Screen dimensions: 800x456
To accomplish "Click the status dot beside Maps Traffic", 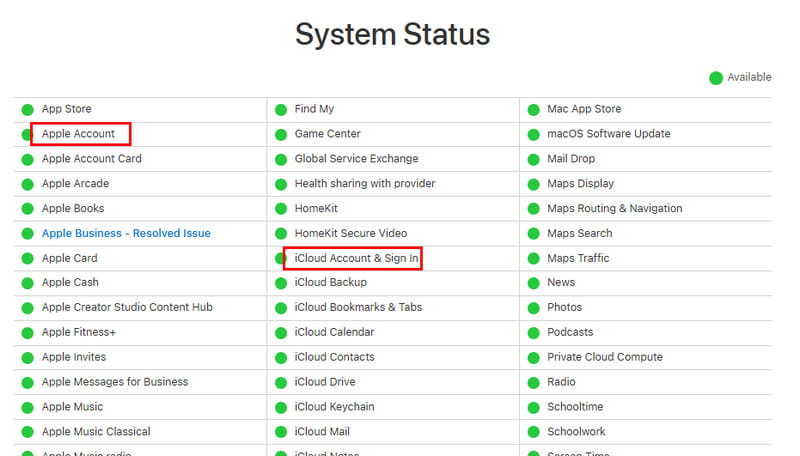I will (x=534, y=259).
